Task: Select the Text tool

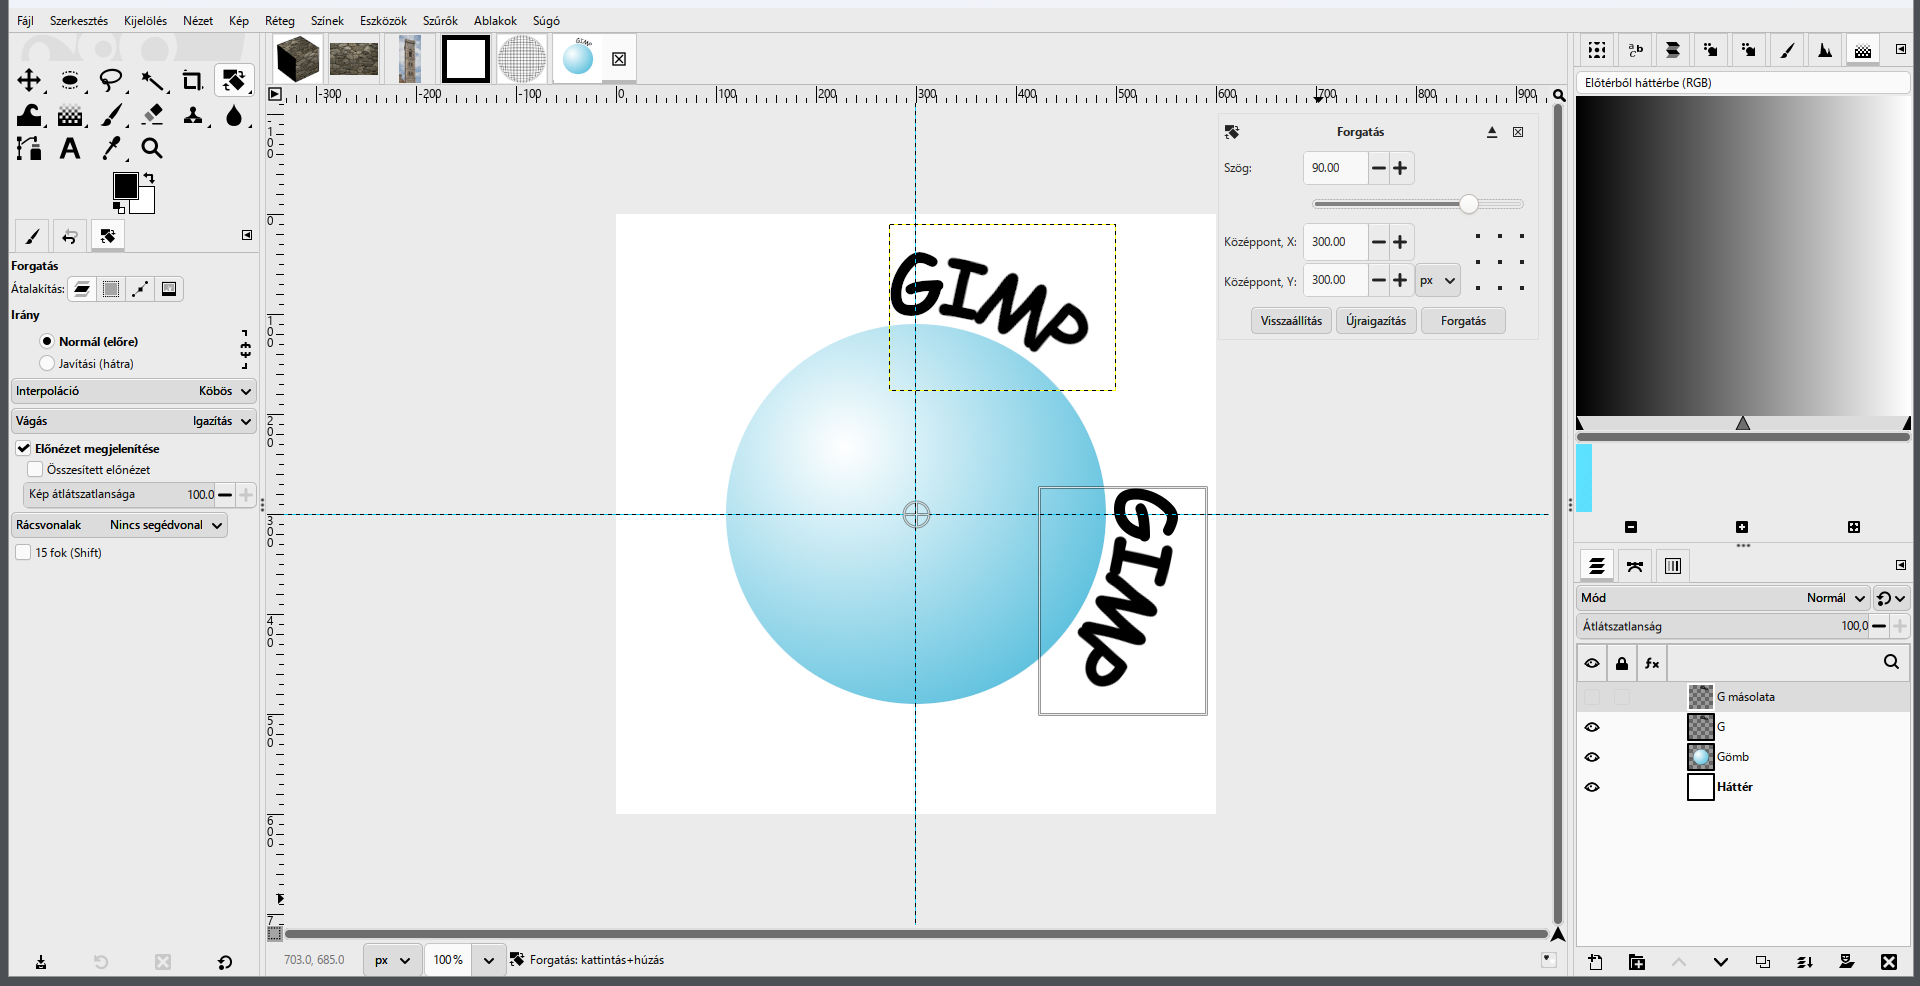Action: tap(70, 149)
